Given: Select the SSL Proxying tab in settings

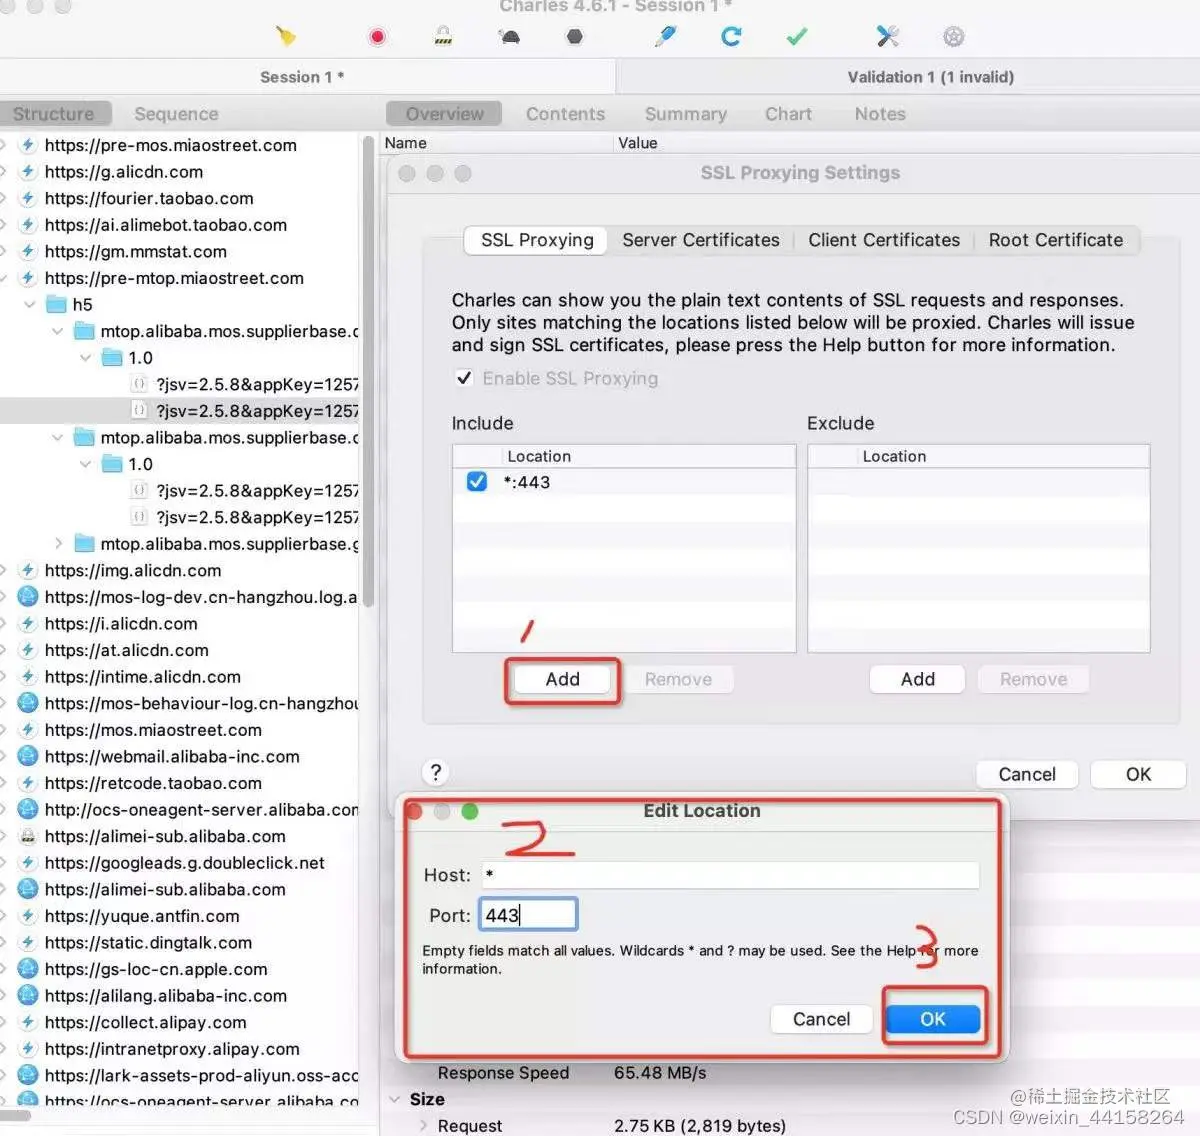Looking at the screenshot, I should pyautogui.click(x=537, y=240).
